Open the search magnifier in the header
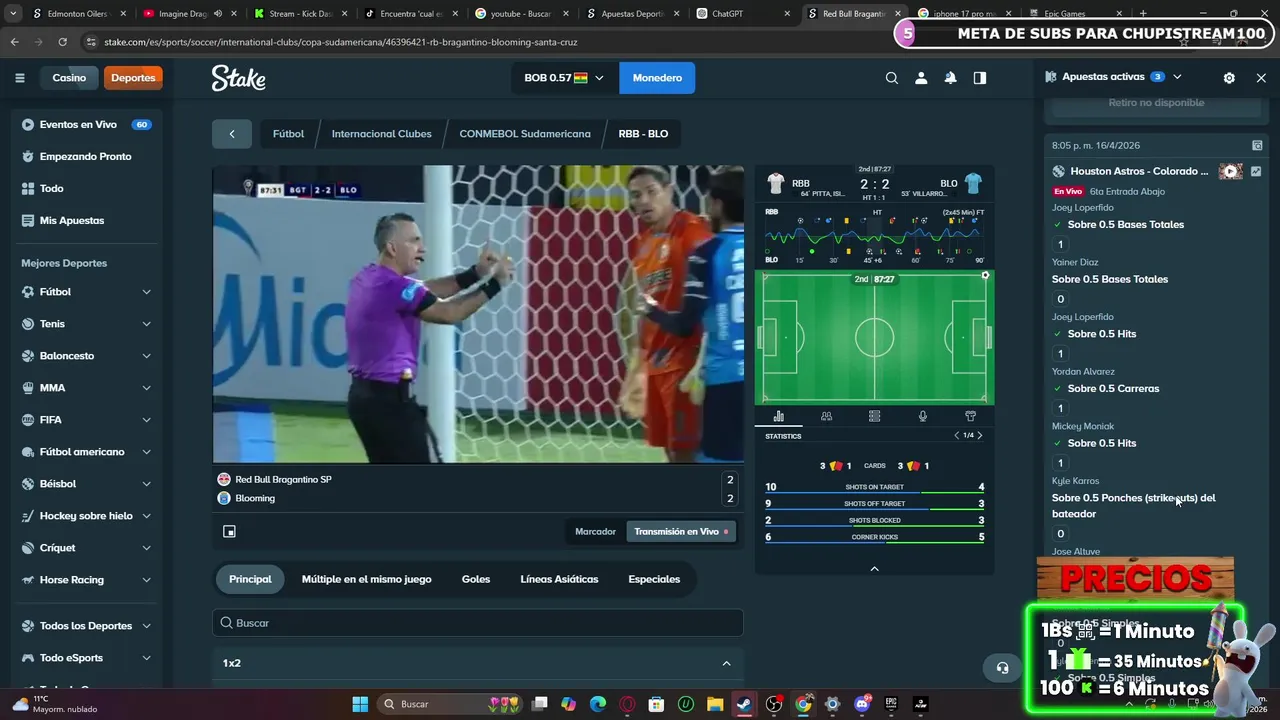This screenshot has height=720, width=1280. pos(892,78)
